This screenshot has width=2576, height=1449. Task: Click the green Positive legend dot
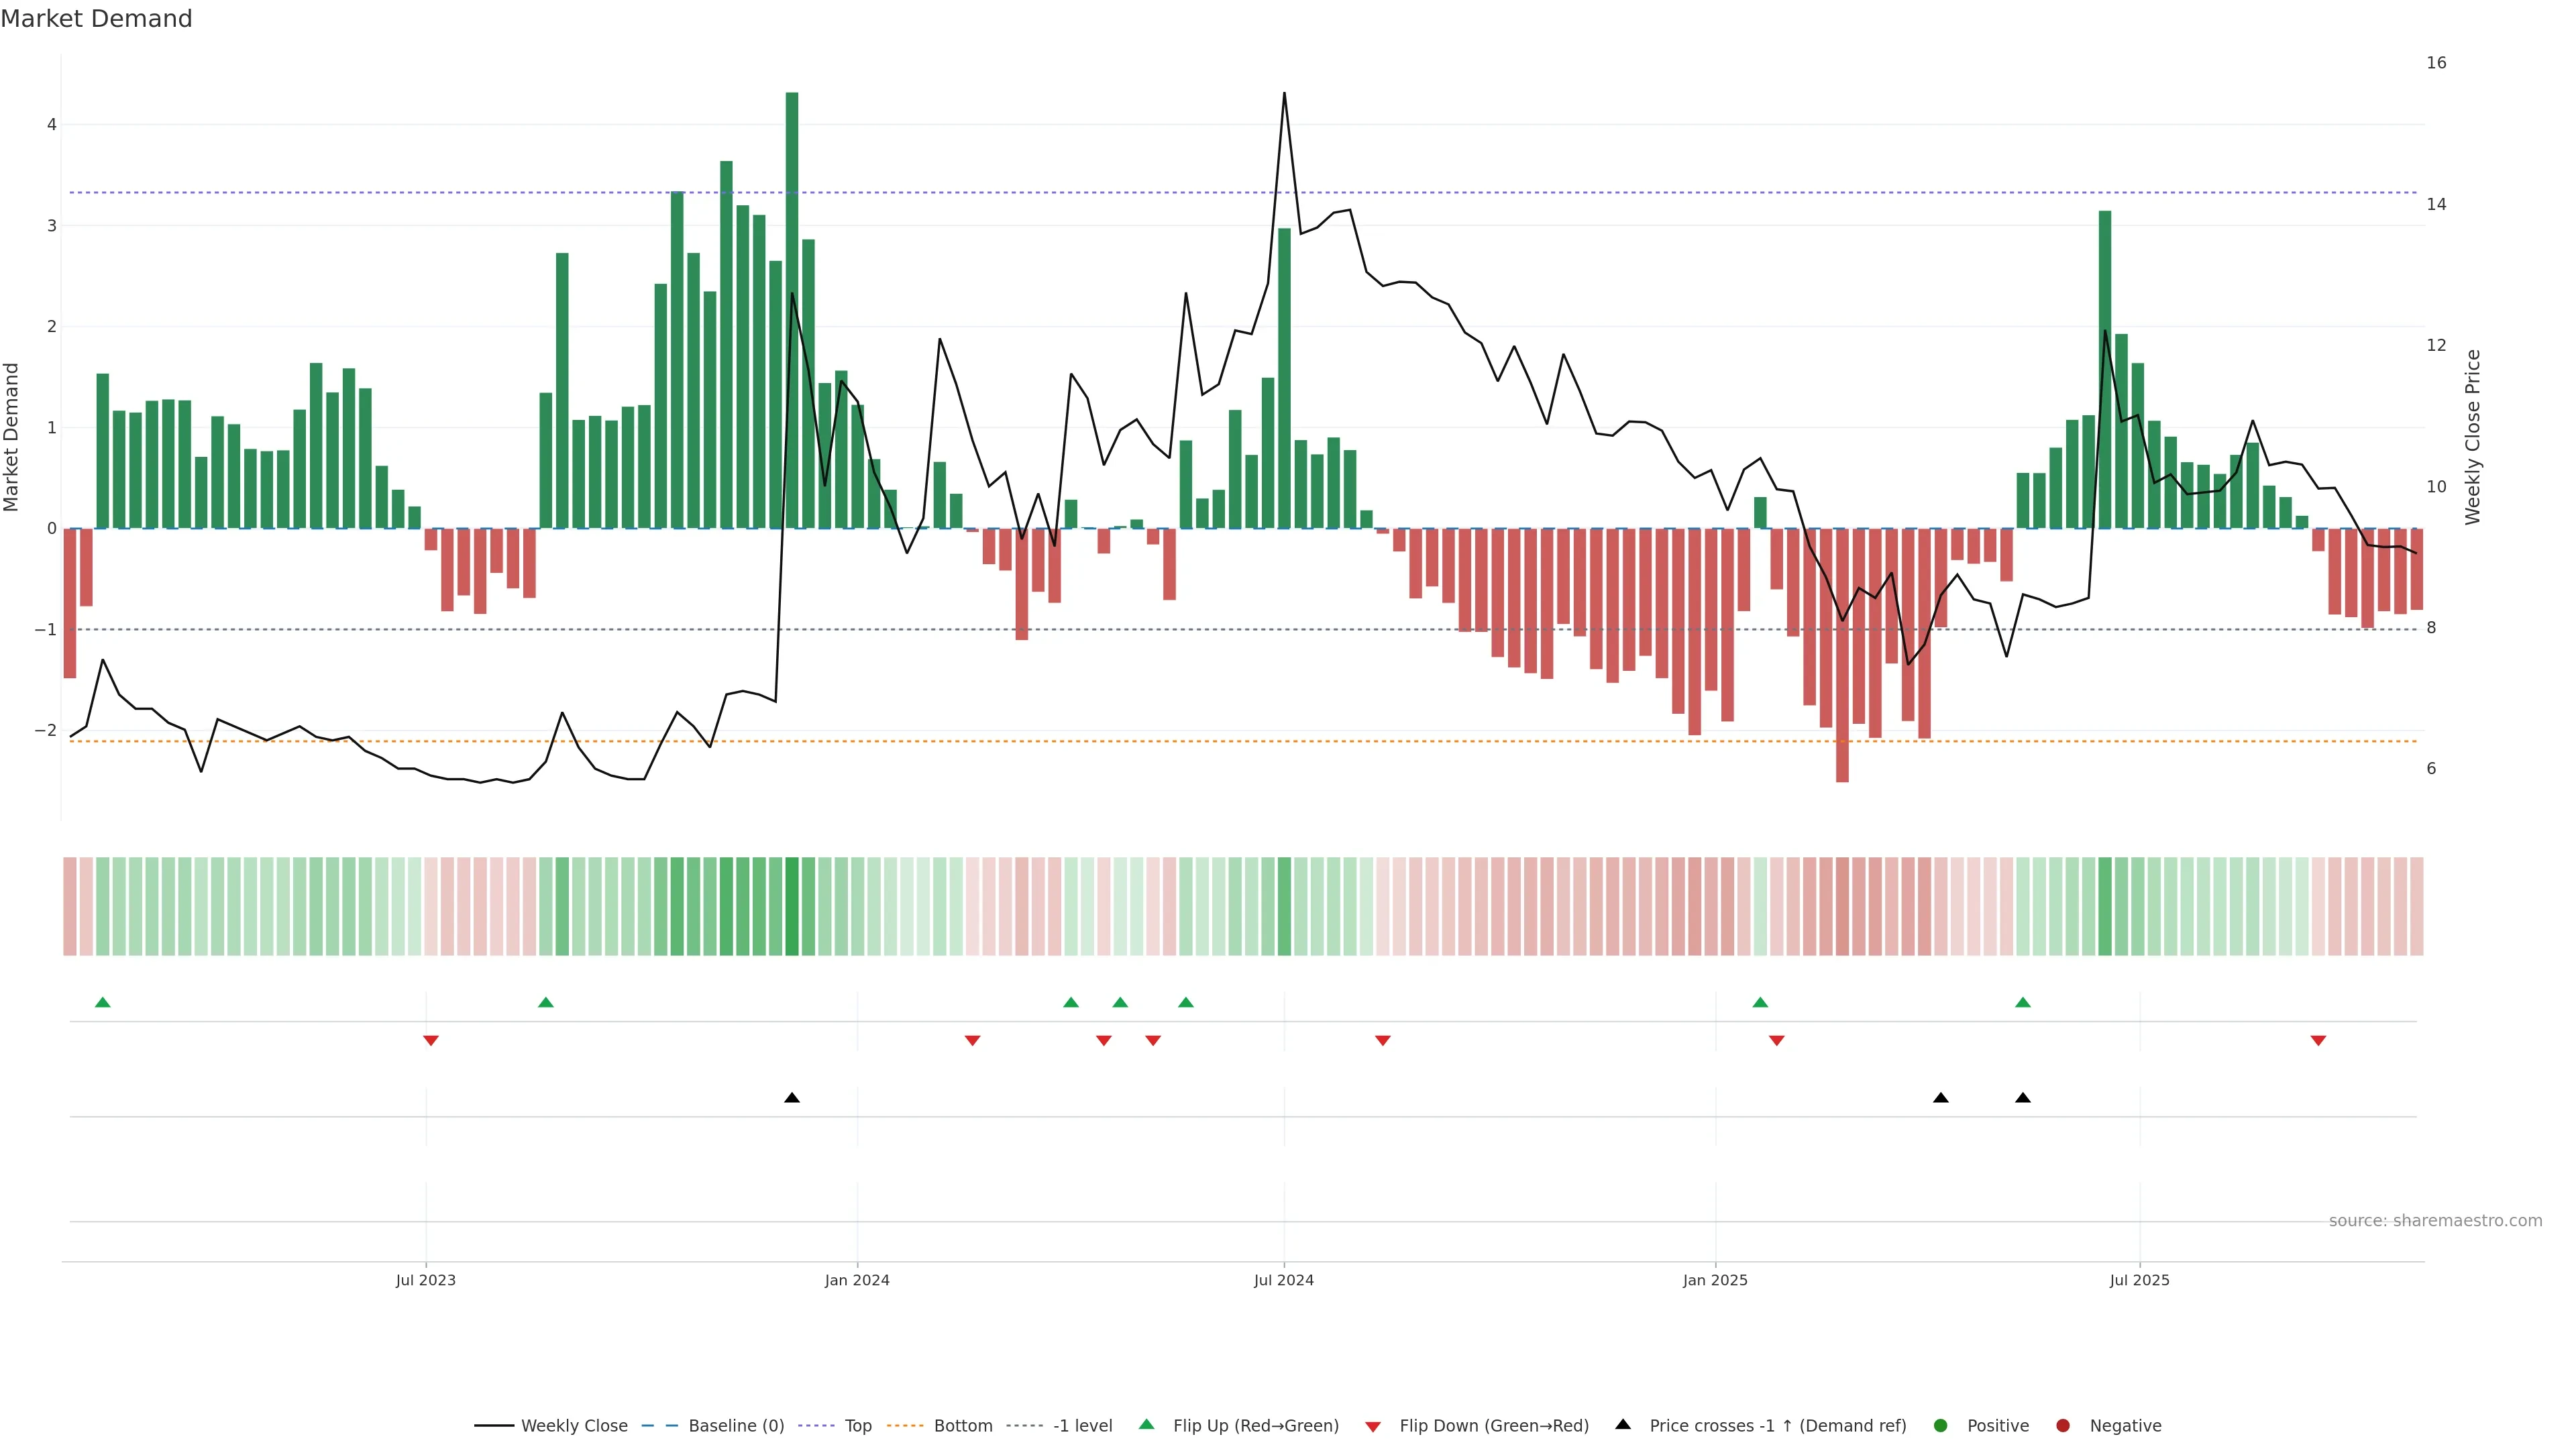1941,1426
